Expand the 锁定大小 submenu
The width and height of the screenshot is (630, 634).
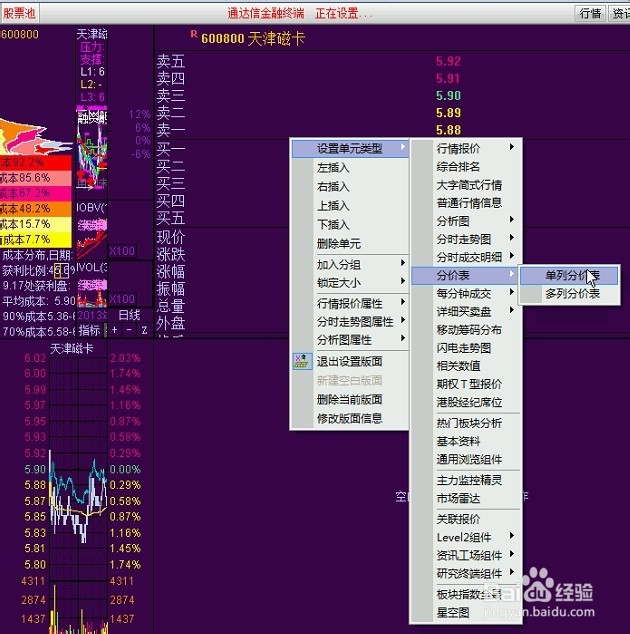click(x=350, y=282)
